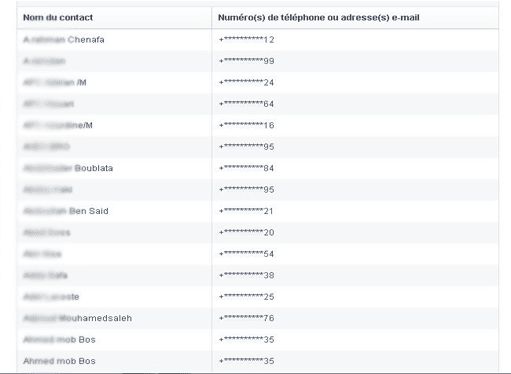Screen dimensions: 511x374
Task: Click the phone number ending in 84
Action: [247, 168]
